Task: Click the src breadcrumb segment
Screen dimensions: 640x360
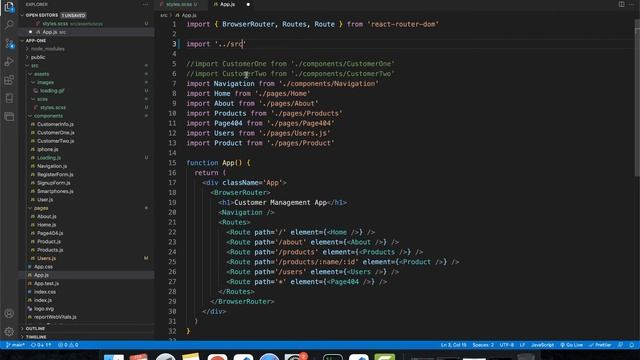Action: pyautogui.click(x=164, y=15)
